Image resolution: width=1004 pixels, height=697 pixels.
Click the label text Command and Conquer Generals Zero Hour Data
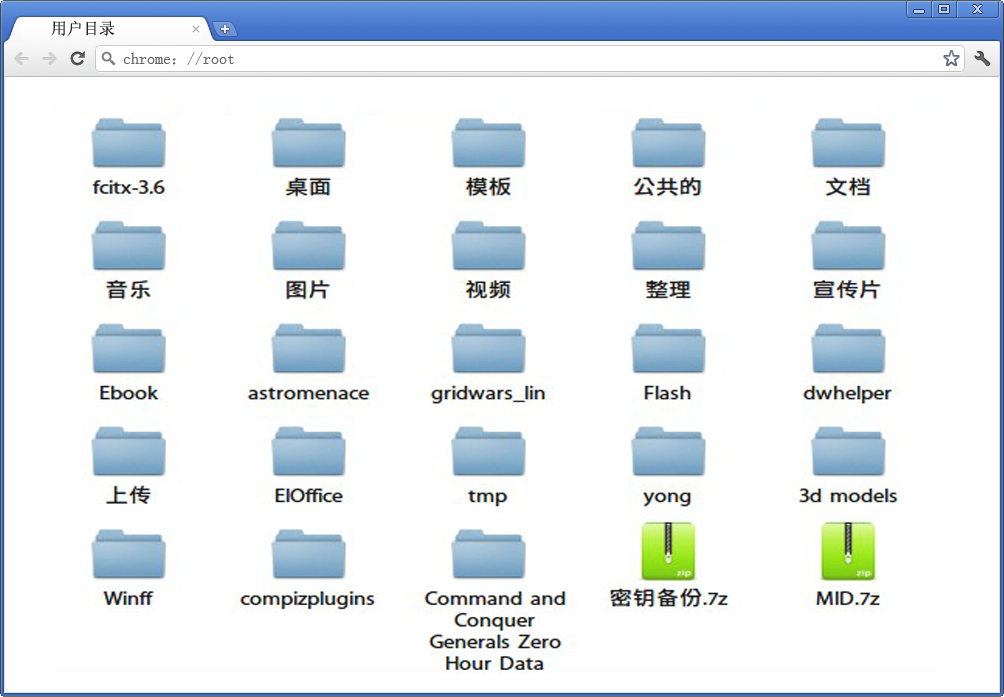494,630
